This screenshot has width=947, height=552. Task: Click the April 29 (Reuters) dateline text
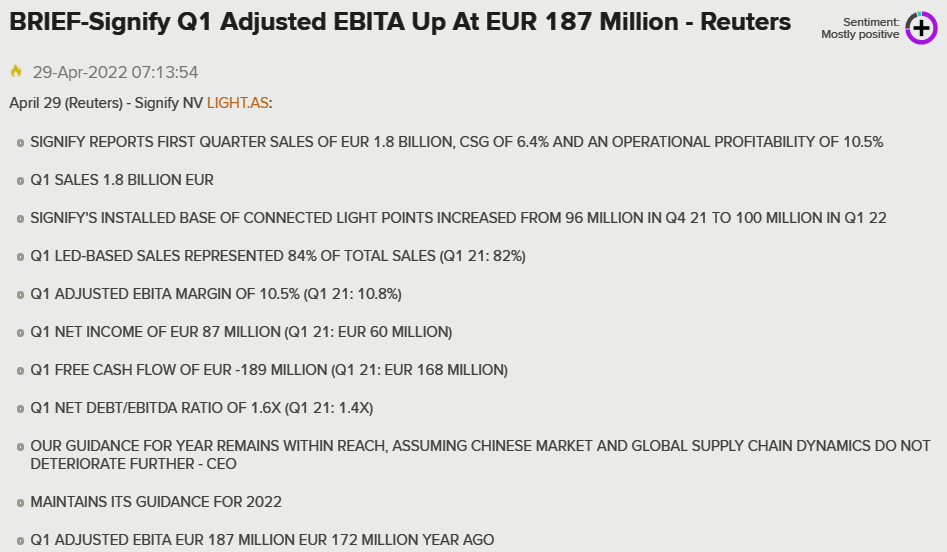(66, 103)
